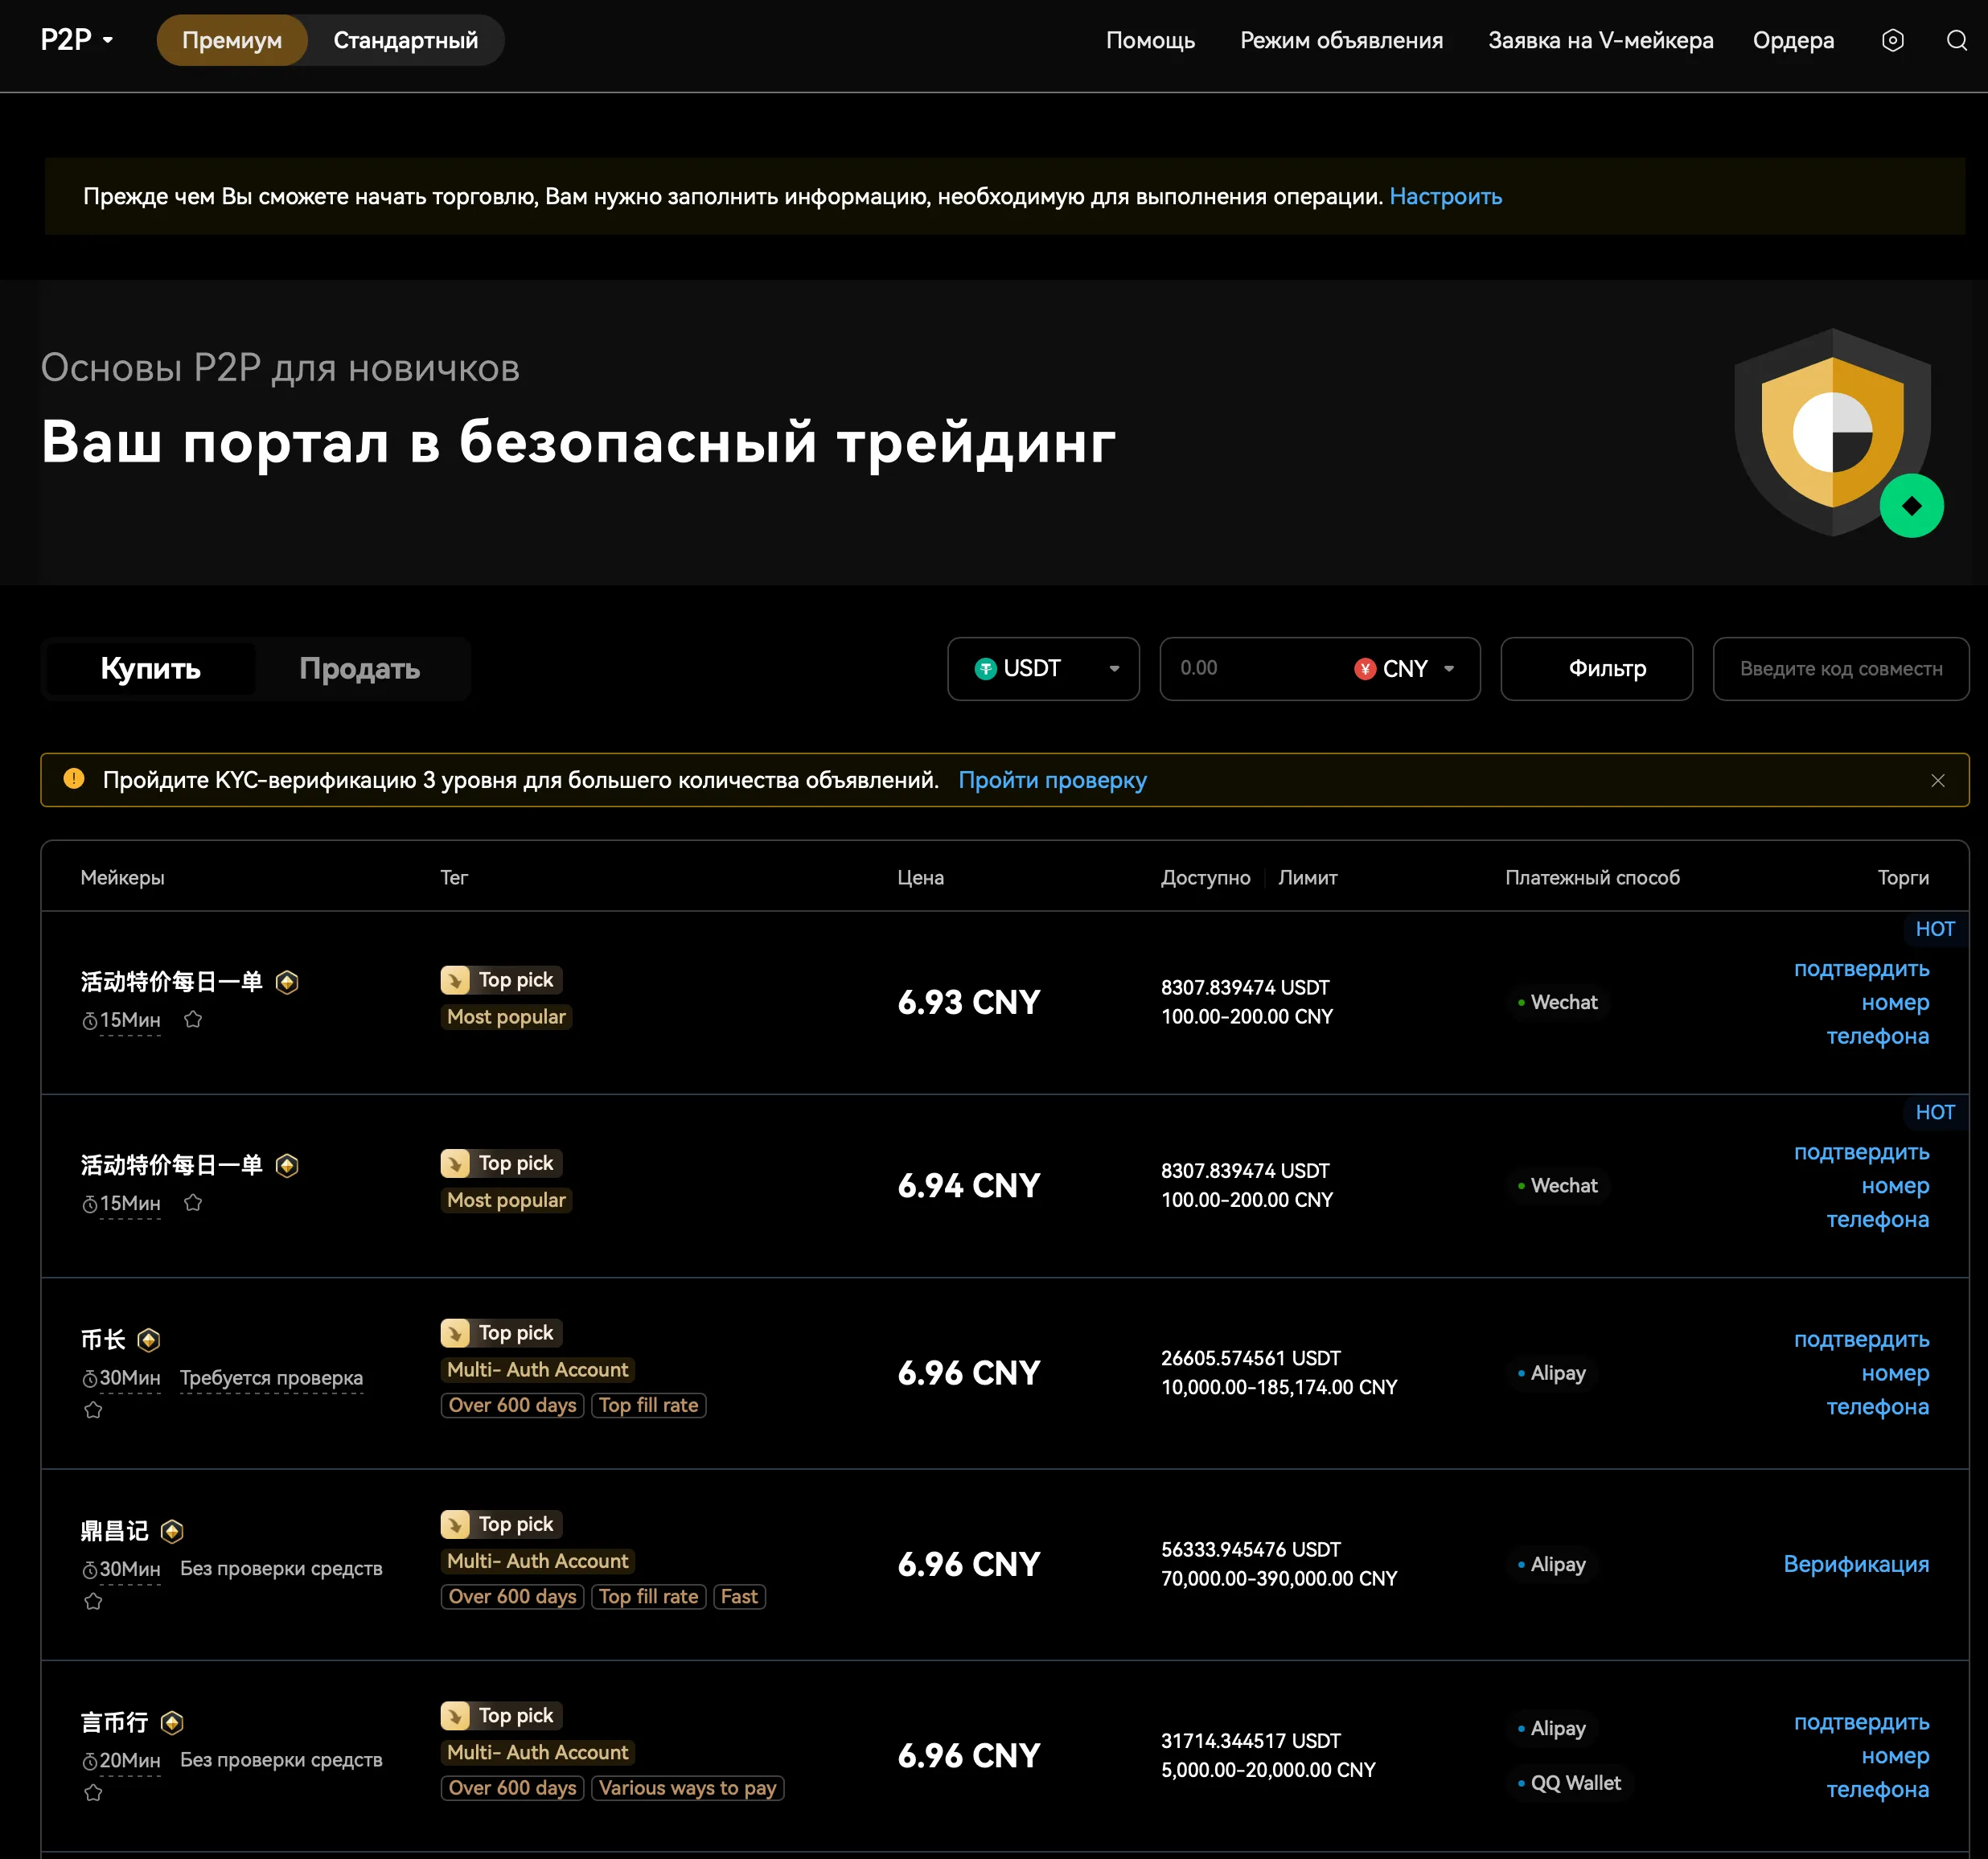Click the compatibility code input field
The height and width of the screenshot is (1859, 1988).
1841,668
